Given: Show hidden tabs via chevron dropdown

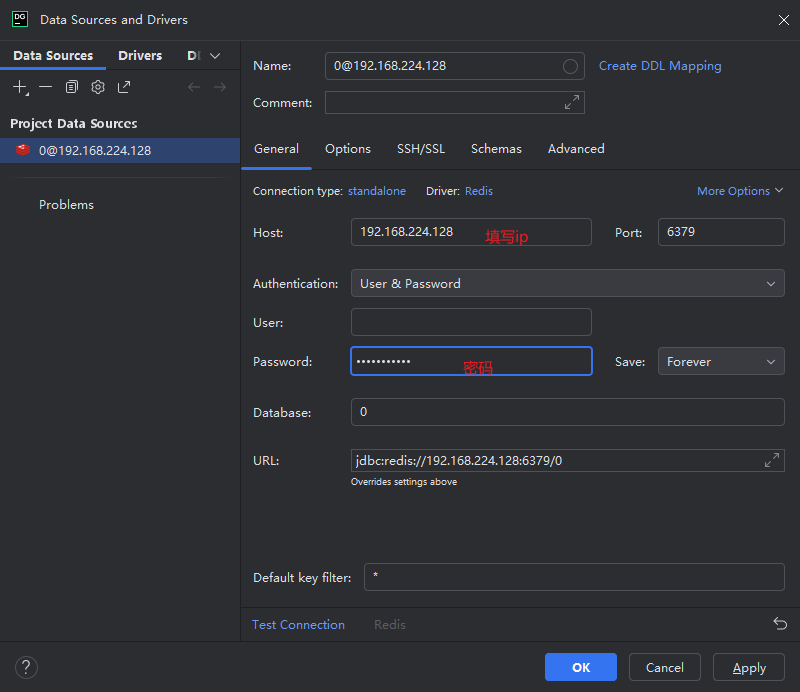Looking at the screenshot, I should click(215, 56).
